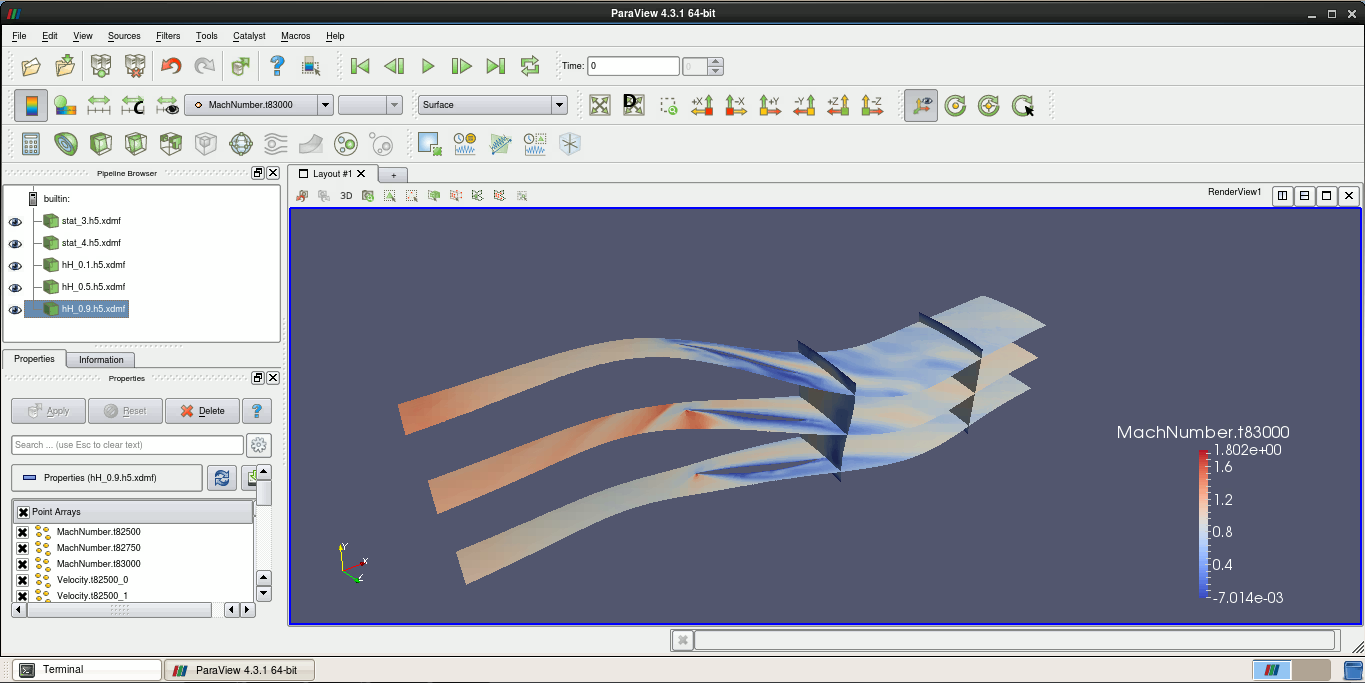Click the Undo arrow in toolbar
This screenshot has width=1365, height=683.
171,66
